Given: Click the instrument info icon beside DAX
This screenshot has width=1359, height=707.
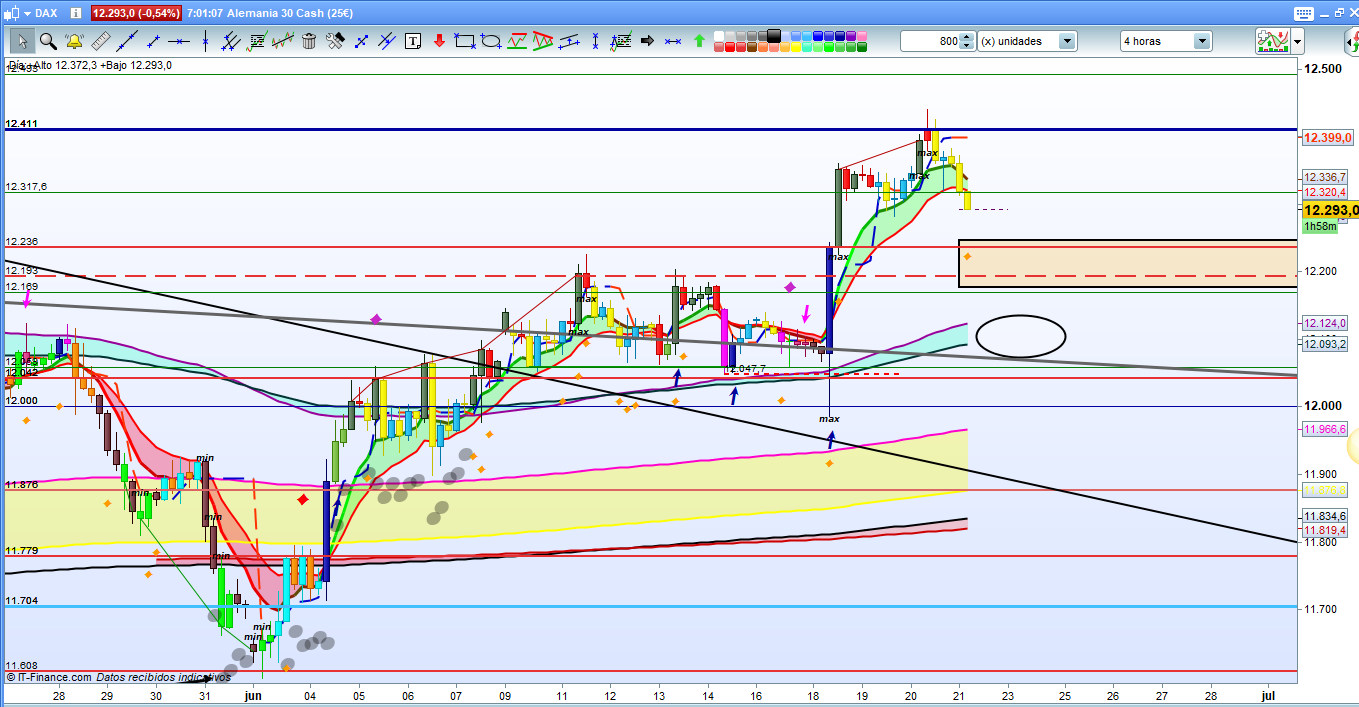Looking at the screenshot, I should click(74, 13).
